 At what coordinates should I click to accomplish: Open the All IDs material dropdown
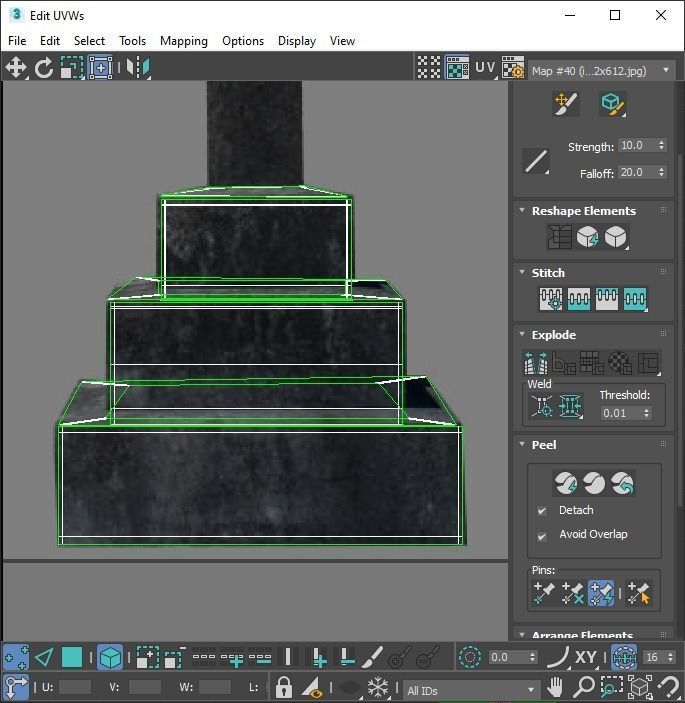pos(471,690)
